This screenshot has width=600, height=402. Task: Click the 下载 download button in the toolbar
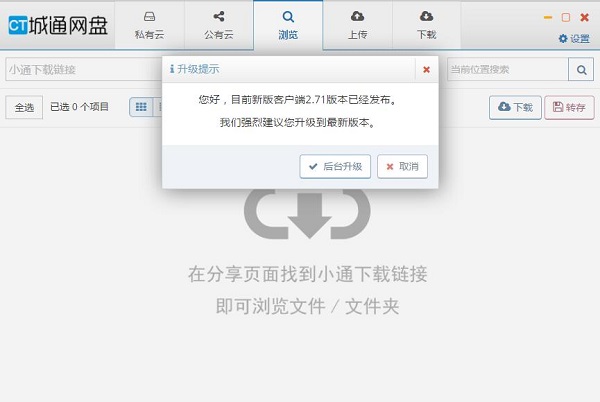pos(515,107)
